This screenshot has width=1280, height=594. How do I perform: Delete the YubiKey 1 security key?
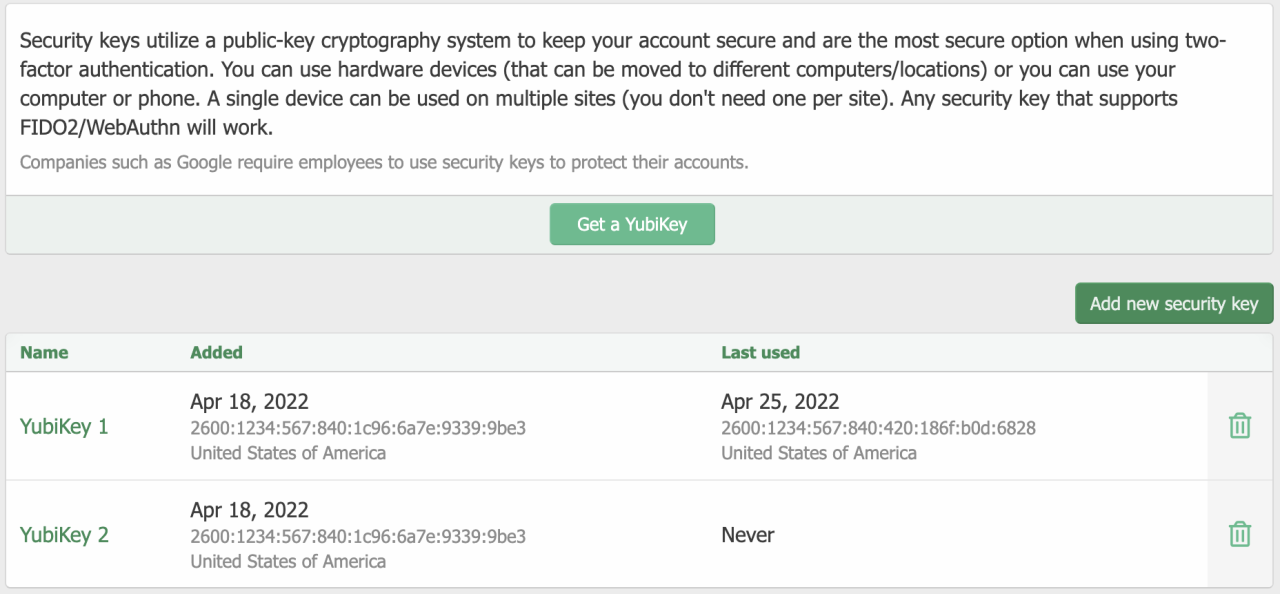(x=1239, y=426)
